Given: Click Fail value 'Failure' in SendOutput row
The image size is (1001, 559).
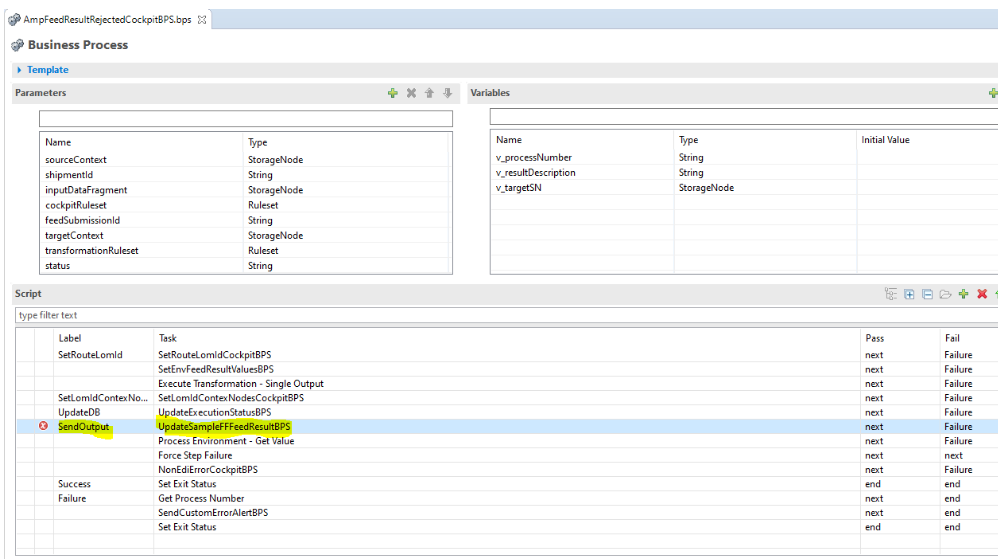Looking at the screenshot, I should point(958,427).
